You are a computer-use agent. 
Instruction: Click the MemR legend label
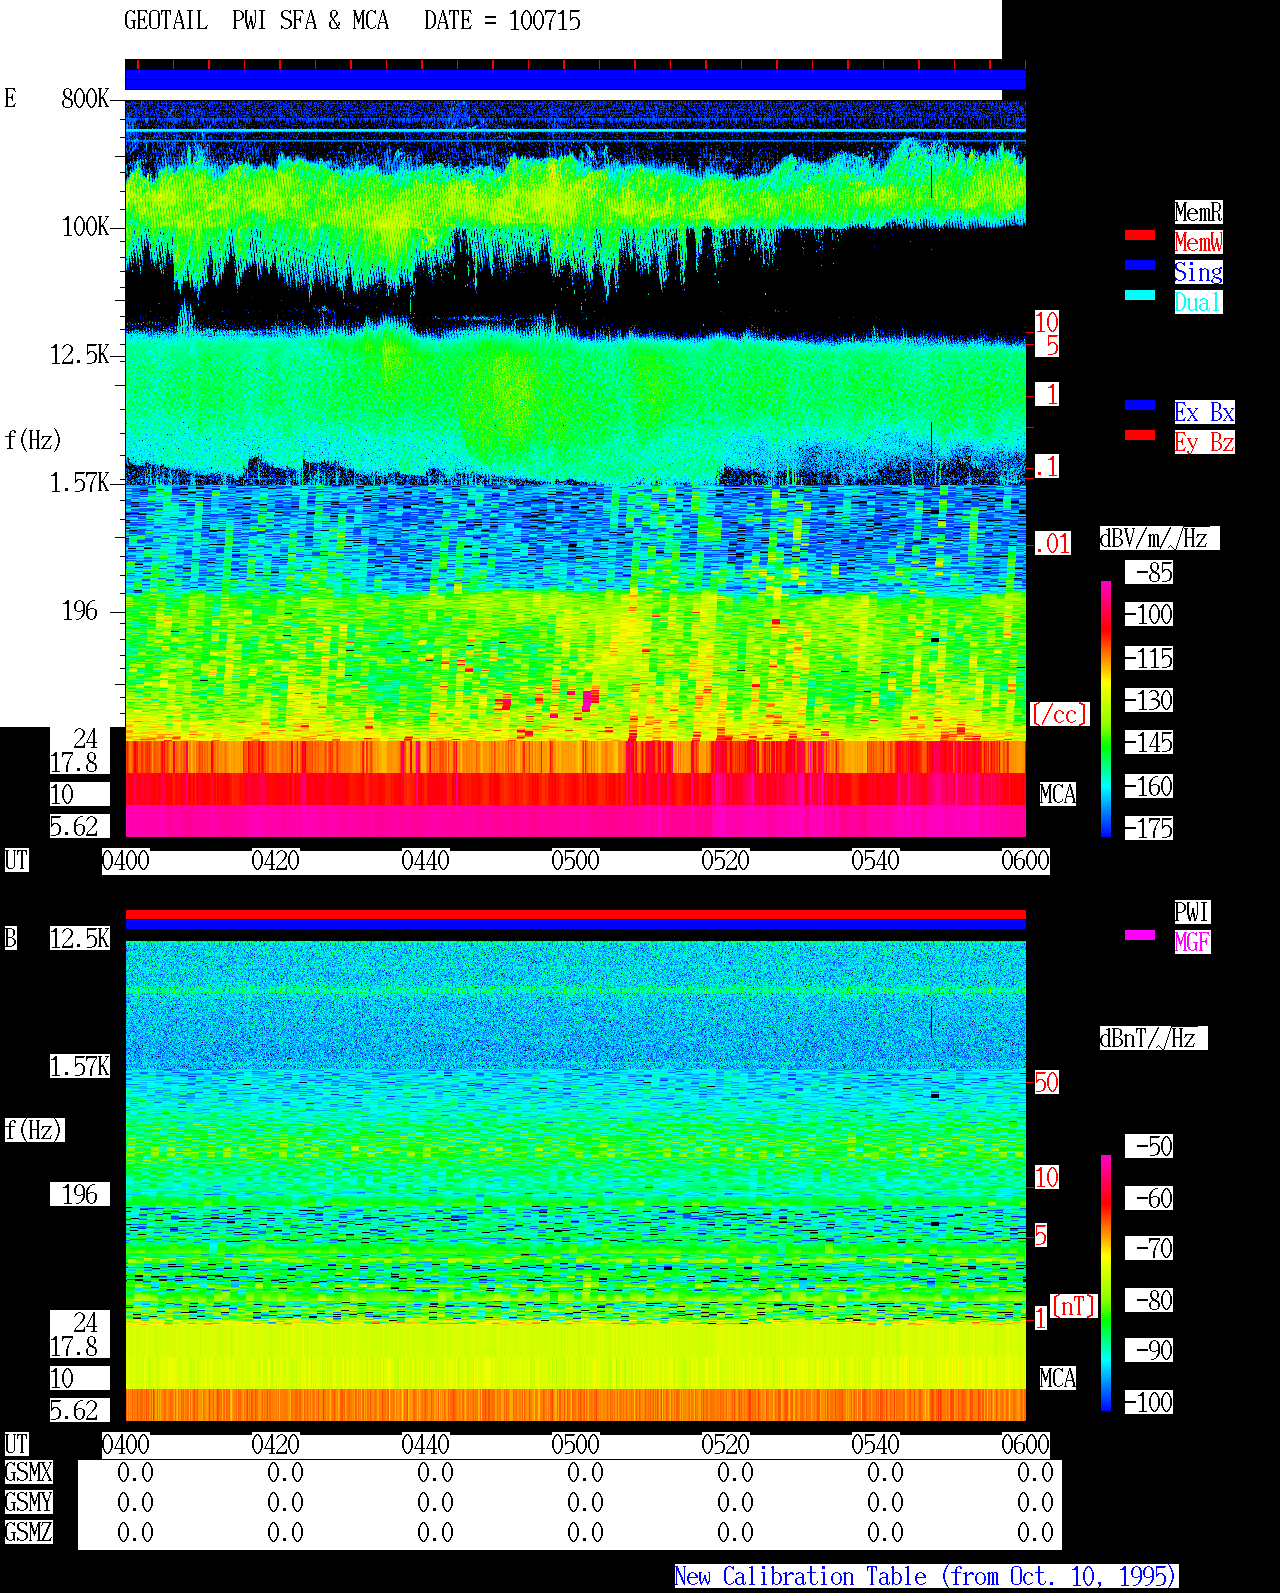(1198, 212)
